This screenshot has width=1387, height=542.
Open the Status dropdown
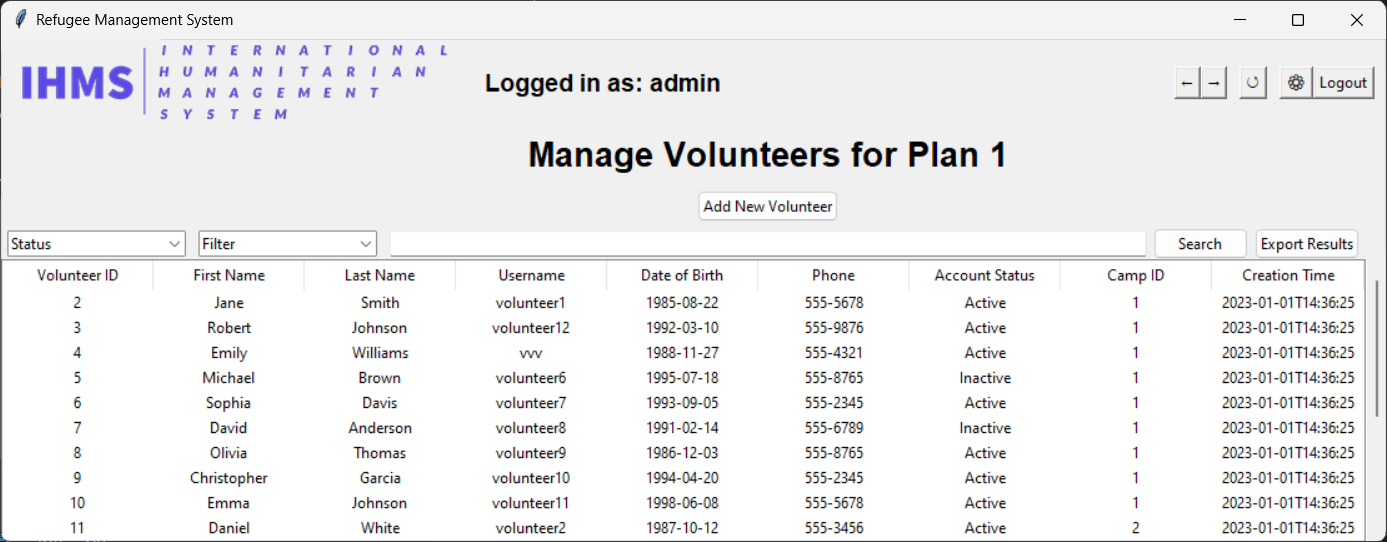click(x=96, y=244)
